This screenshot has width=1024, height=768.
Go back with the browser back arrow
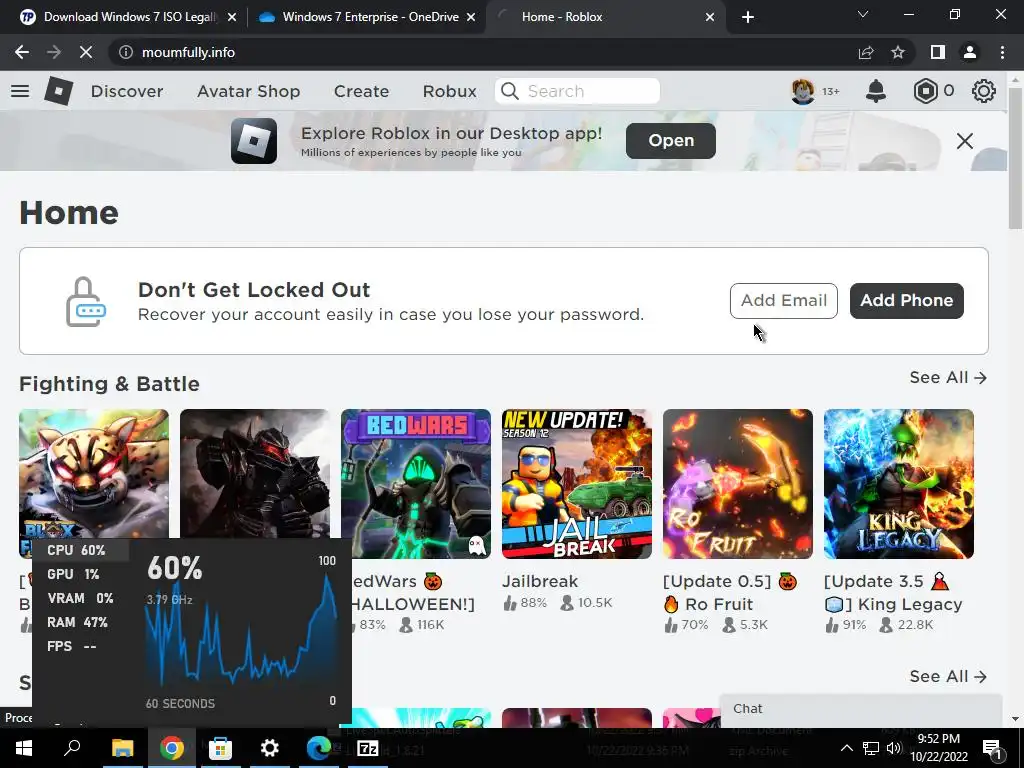tap(22, 52)
